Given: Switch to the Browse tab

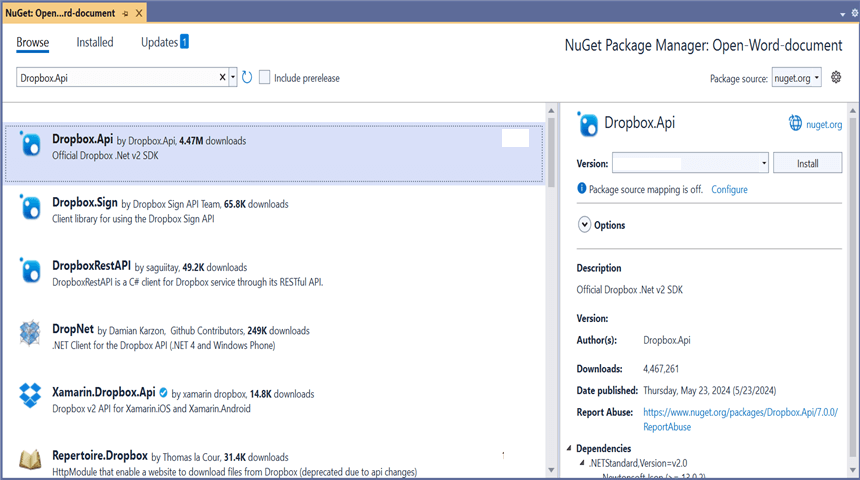Looking at the screenshot, I should point(32,42).
